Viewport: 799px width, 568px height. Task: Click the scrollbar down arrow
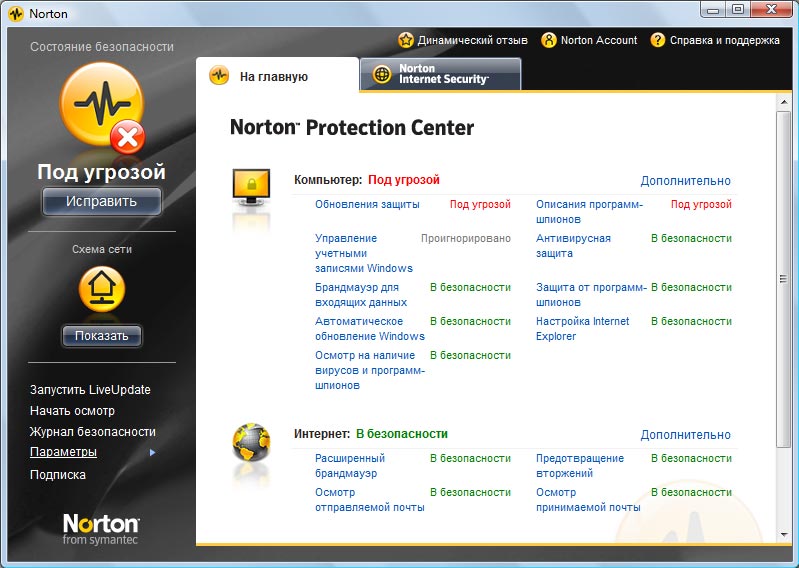784,535
